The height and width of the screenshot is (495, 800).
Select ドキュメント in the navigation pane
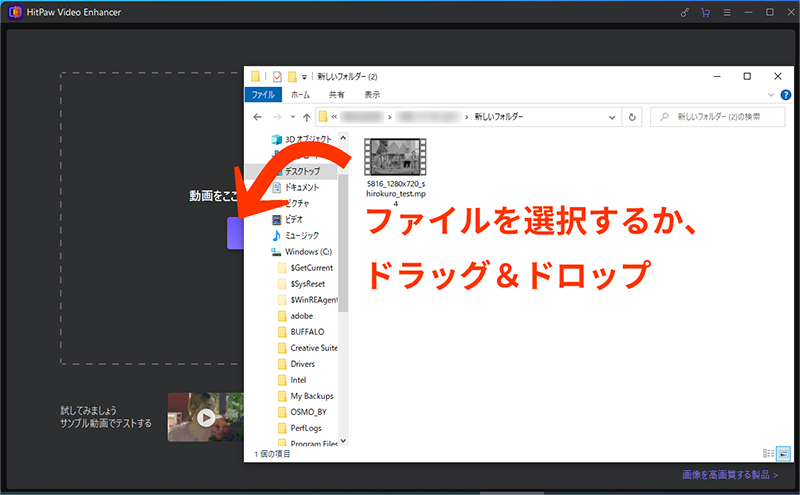(302, 187)
